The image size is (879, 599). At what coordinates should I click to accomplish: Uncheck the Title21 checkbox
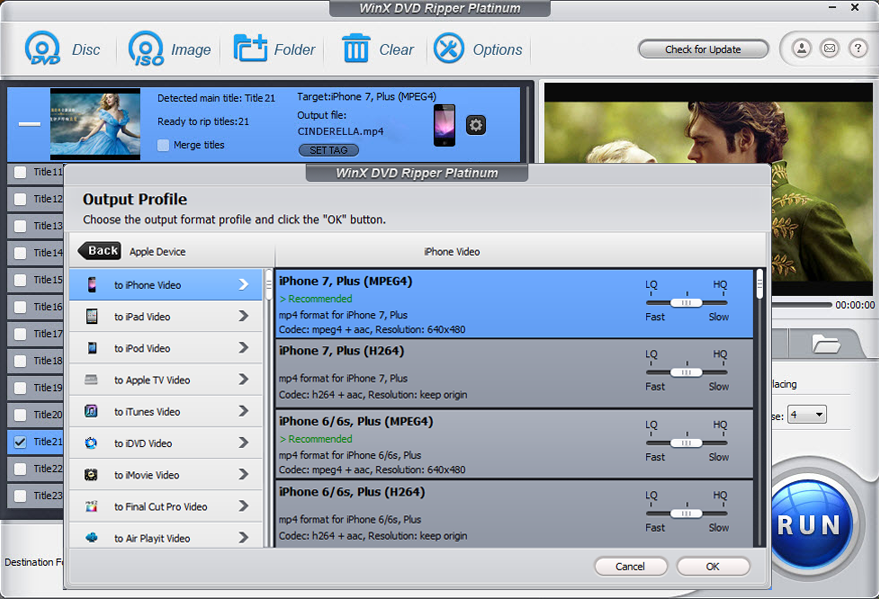(x=20, y=442)
